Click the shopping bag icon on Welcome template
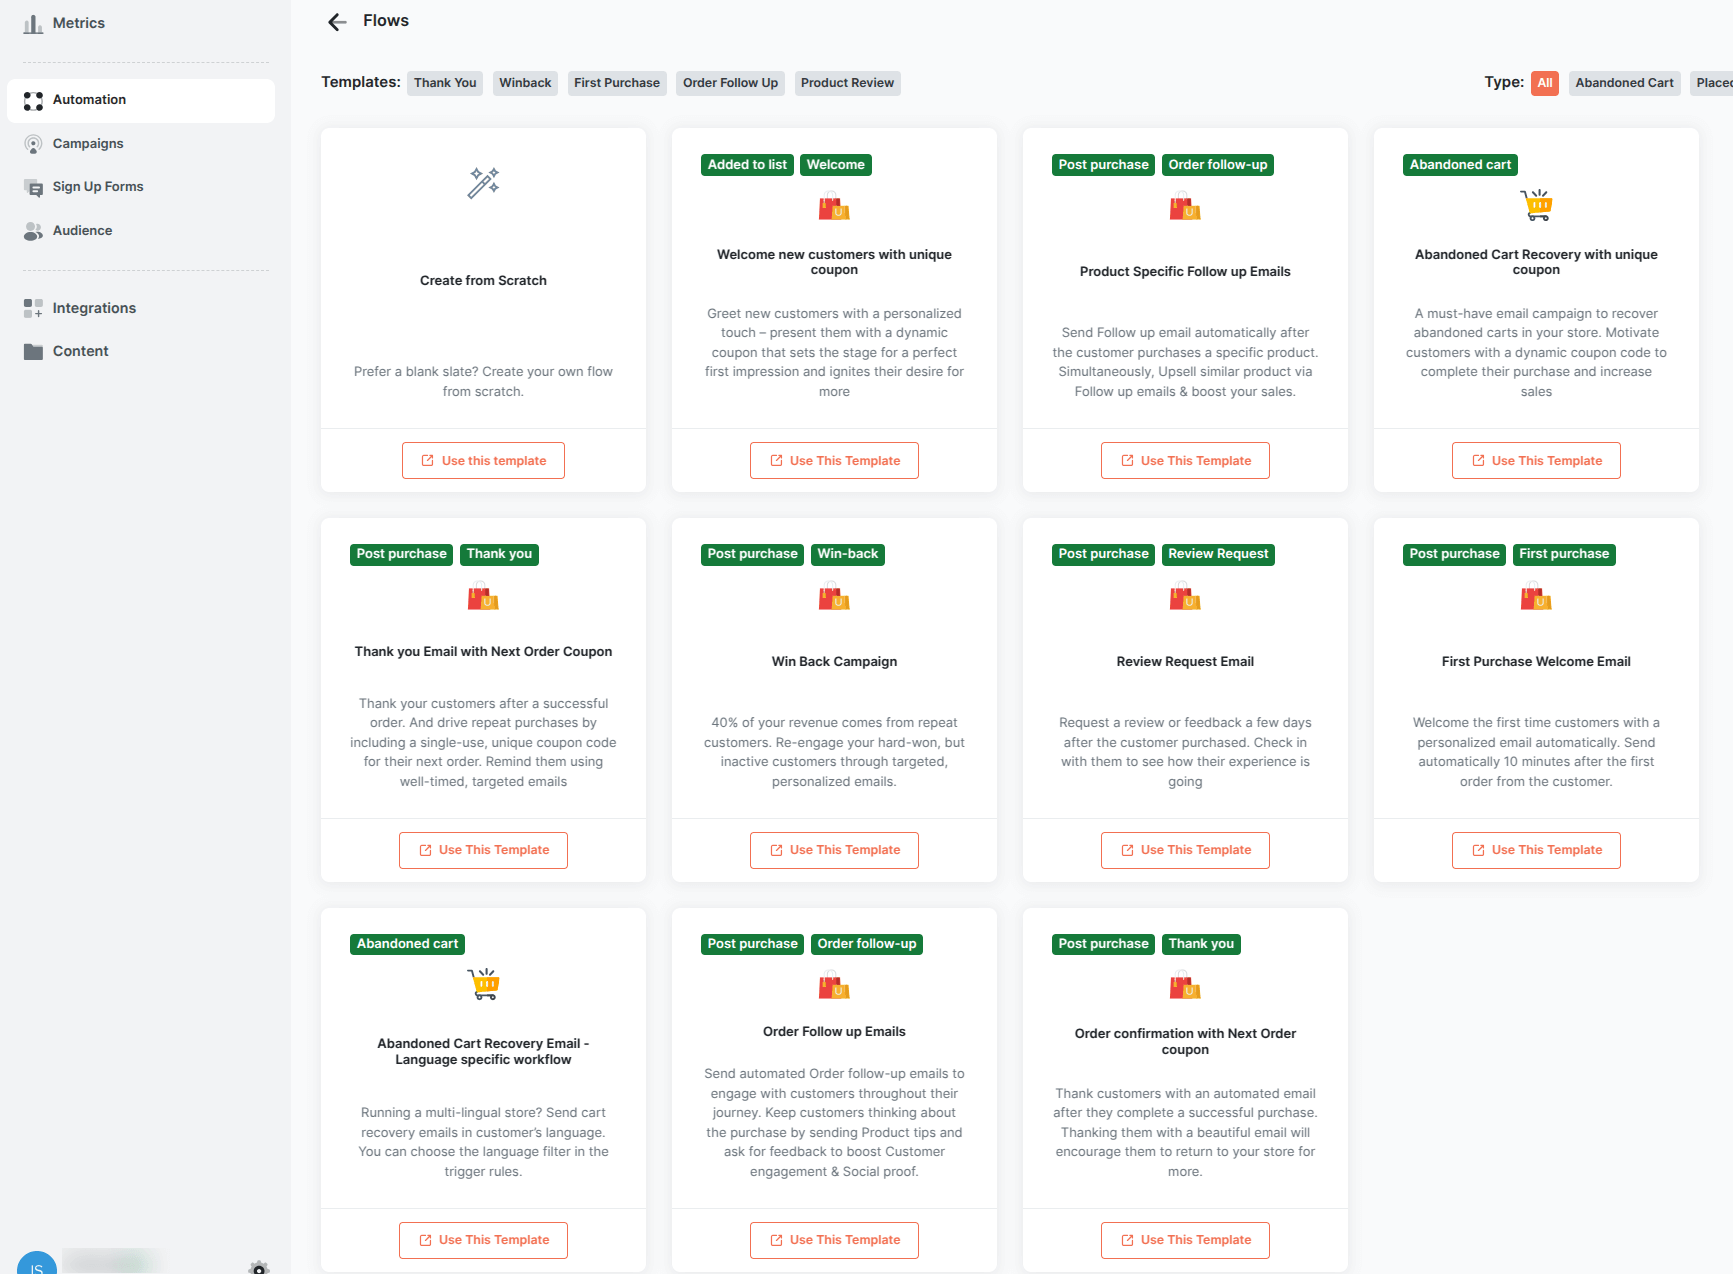 pyautogui.click(x=834, y=207)
